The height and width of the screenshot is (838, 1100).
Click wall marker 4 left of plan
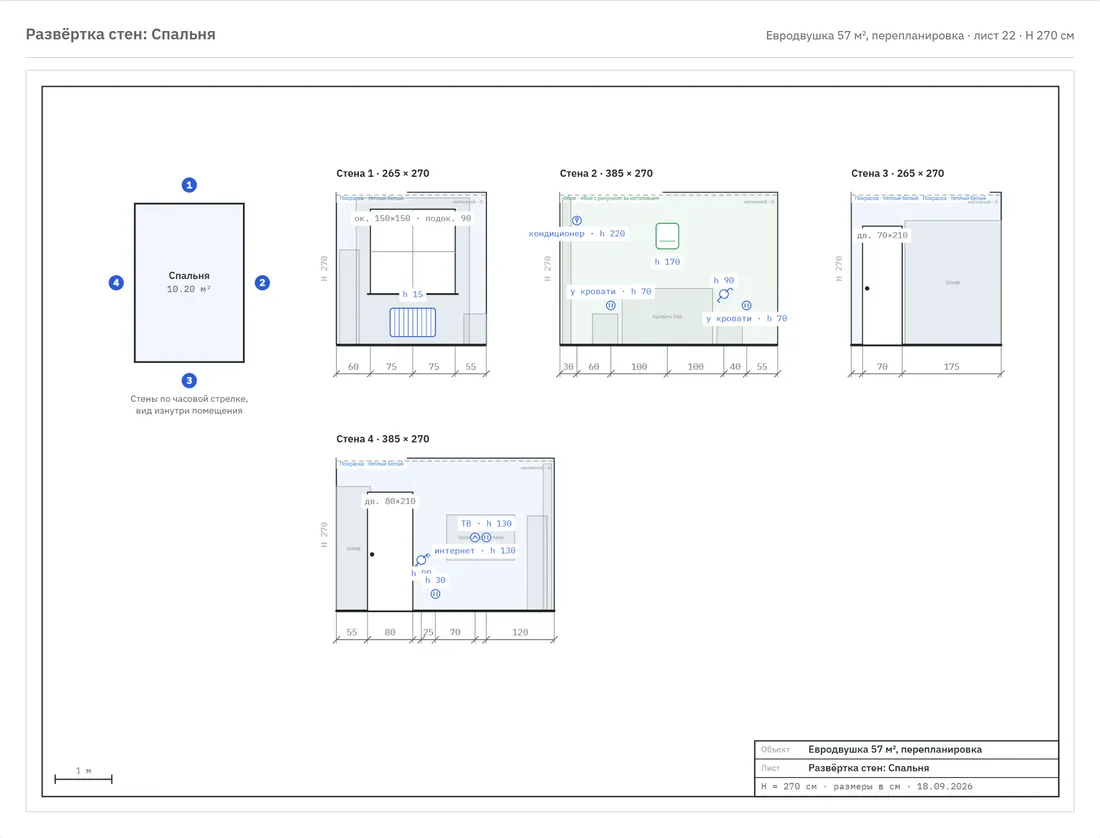(x=116, y=283)
